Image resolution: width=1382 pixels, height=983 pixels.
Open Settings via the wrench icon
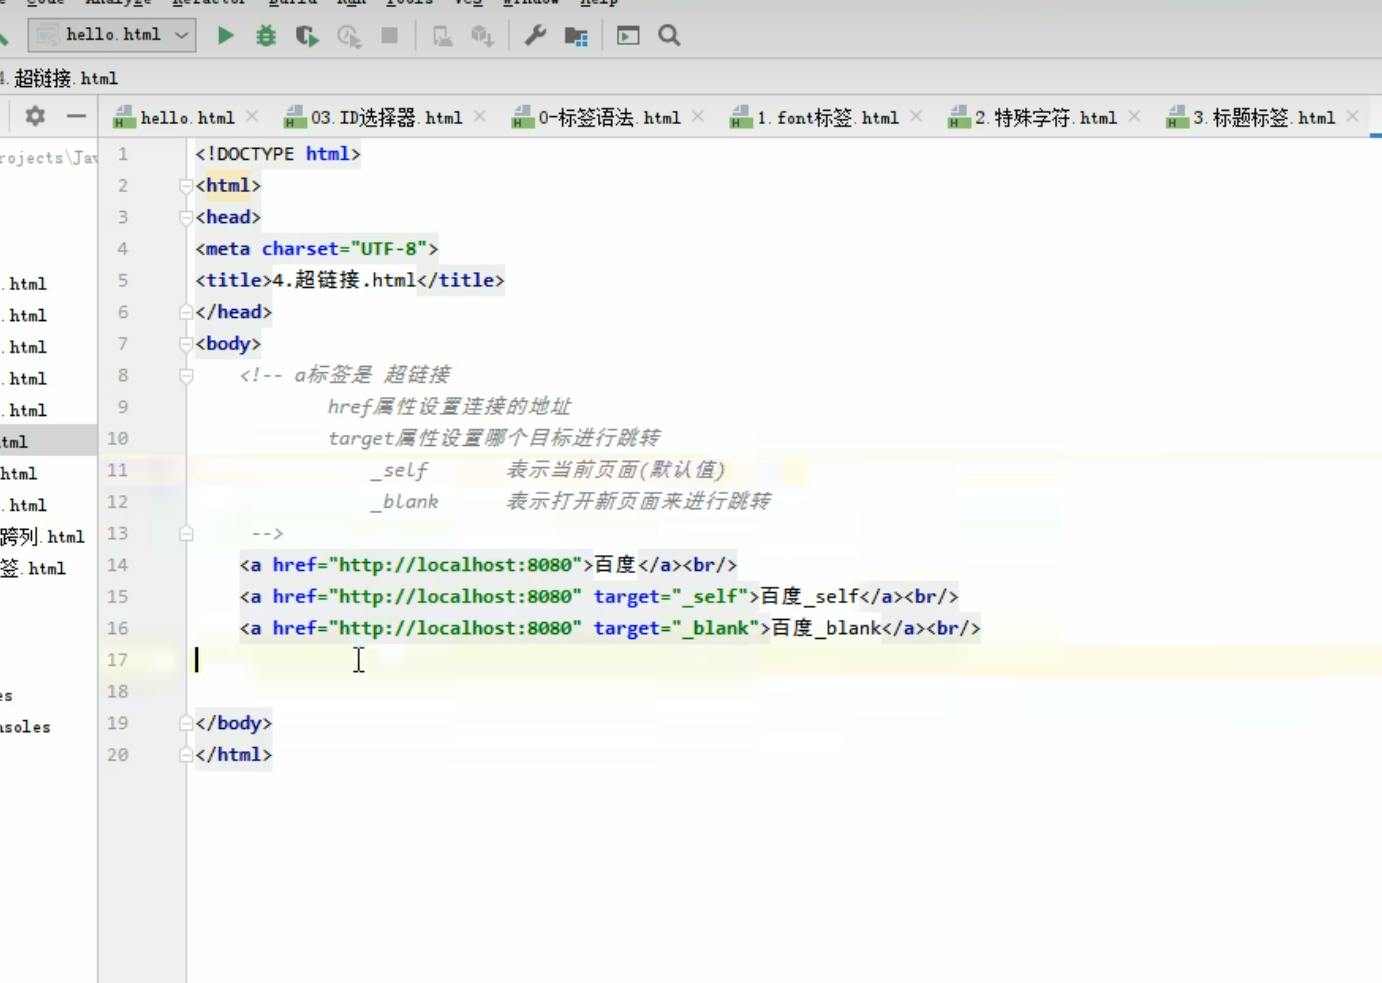pyautogui.click(x=535, y=36)
